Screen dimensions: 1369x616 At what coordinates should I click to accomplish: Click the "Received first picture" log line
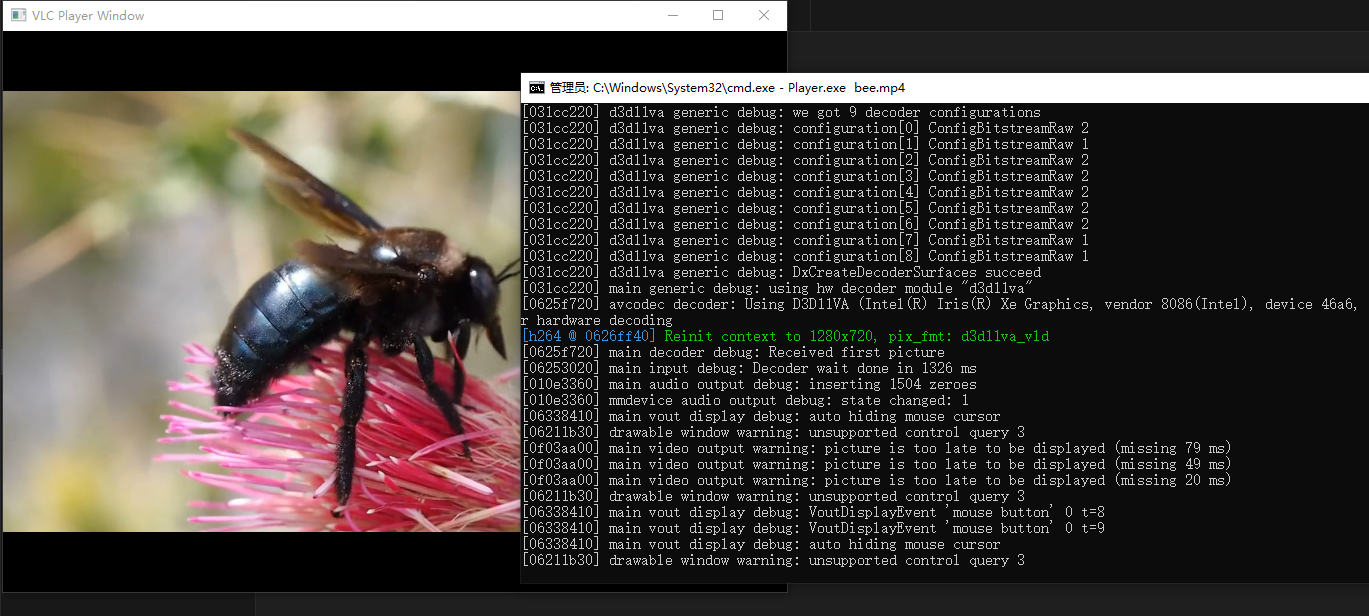[856, 352]
